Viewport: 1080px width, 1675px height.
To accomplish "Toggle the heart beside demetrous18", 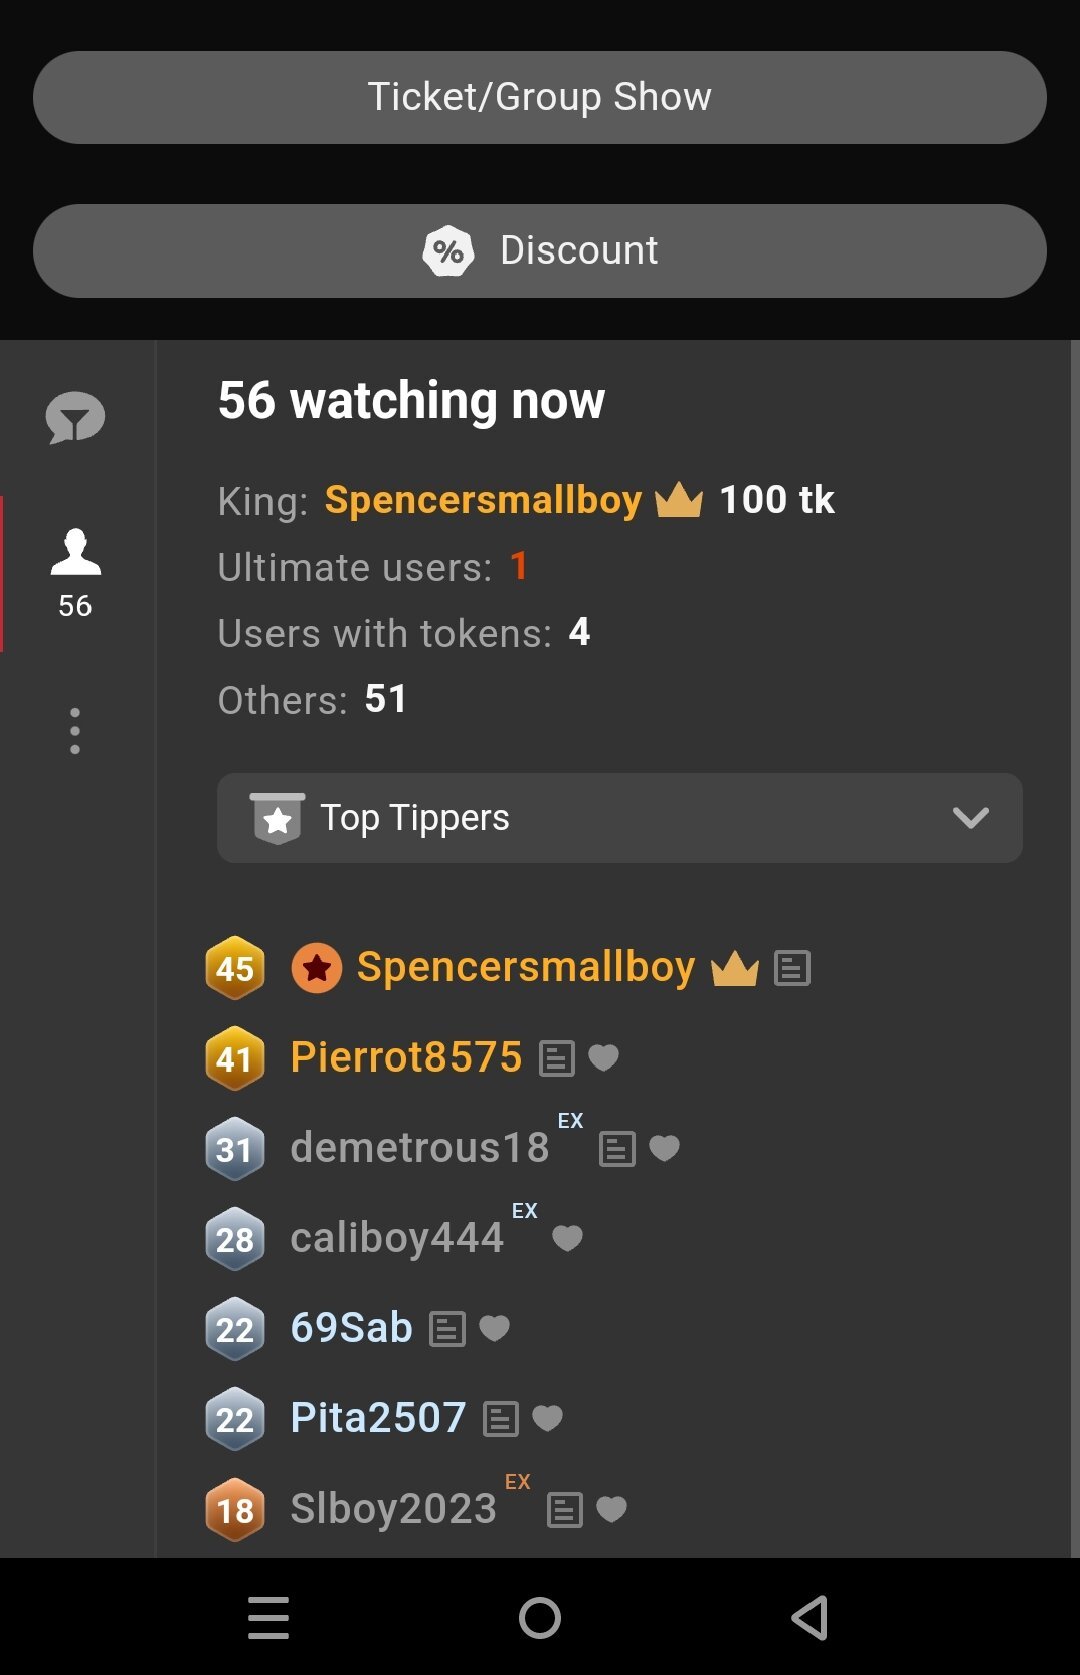I will click(664, 1148).
